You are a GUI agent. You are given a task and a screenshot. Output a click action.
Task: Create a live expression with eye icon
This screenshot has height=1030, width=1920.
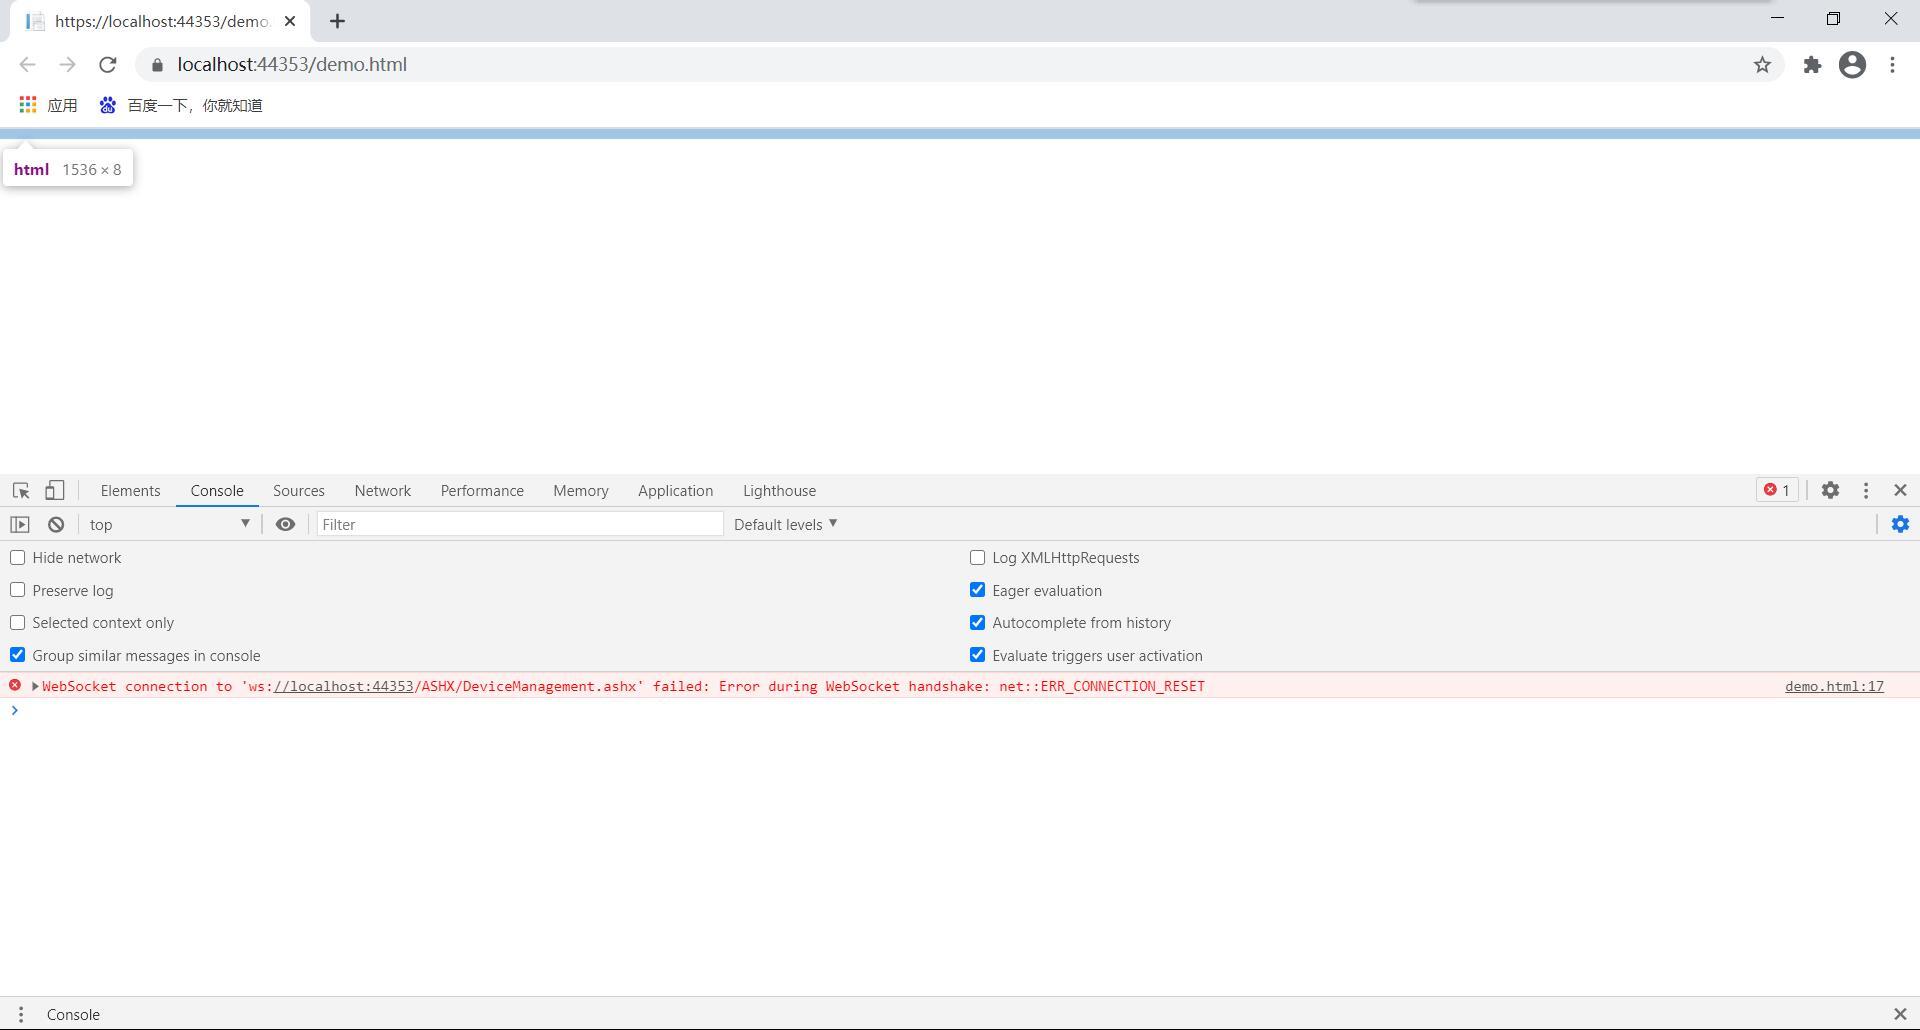click(285, 524)
